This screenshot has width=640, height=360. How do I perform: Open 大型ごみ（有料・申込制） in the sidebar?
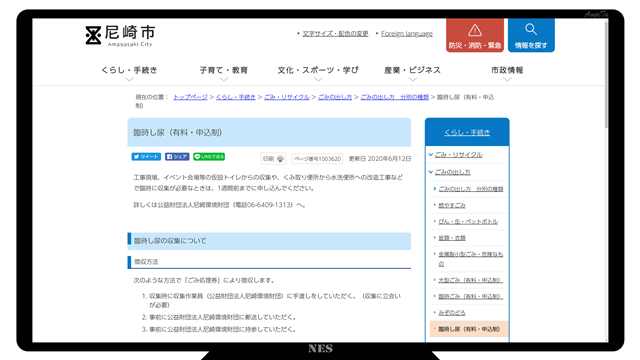[471, 280]
